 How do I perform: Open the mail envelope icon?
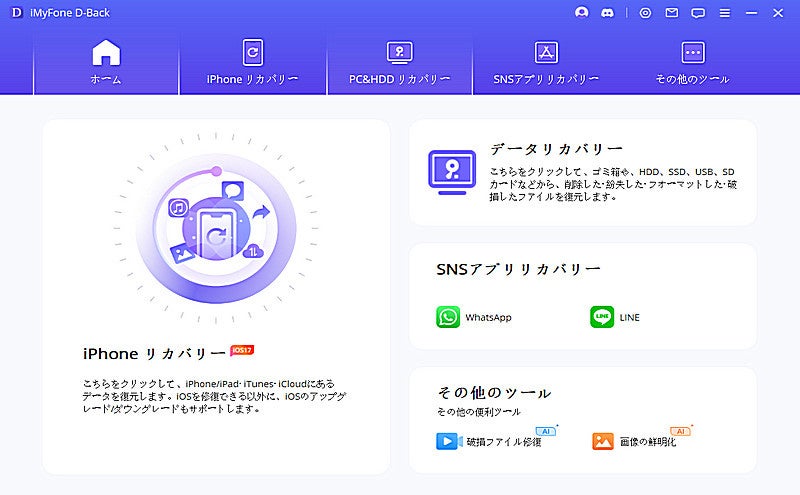point(672,13)
